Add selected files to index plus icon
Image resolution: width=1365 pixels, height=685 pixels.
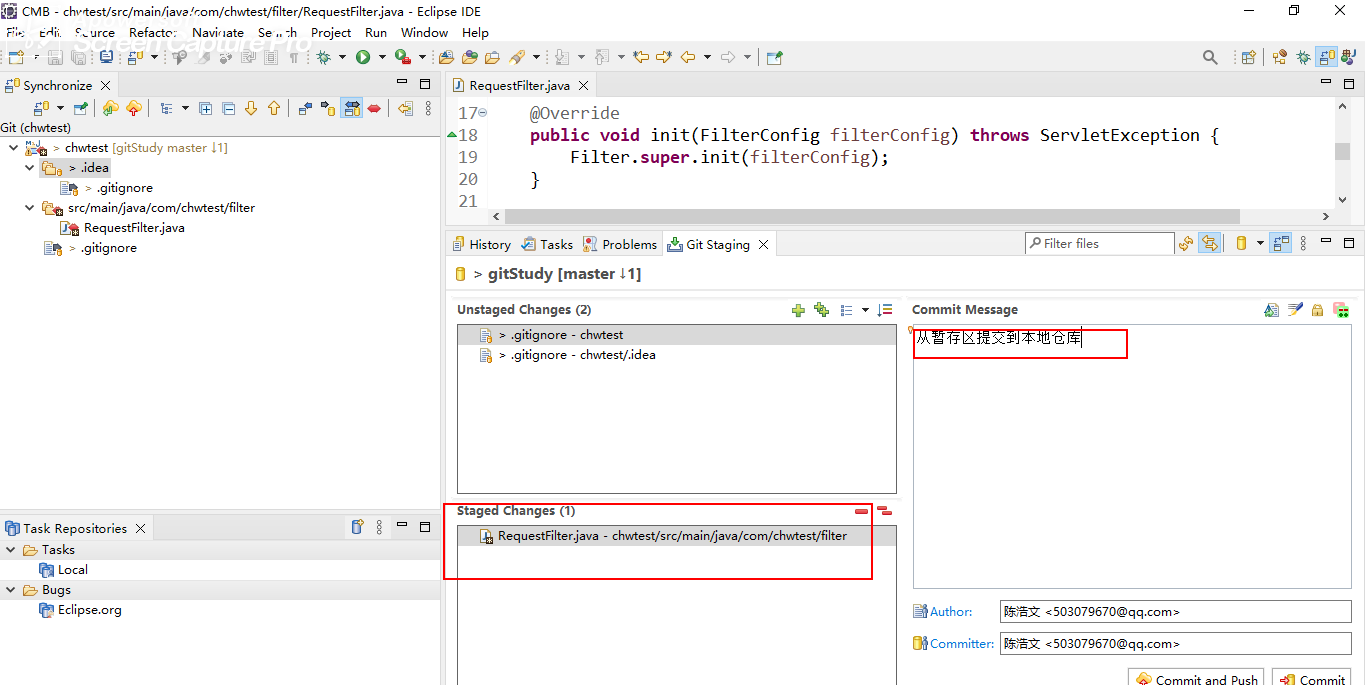[x=798, y=310]
